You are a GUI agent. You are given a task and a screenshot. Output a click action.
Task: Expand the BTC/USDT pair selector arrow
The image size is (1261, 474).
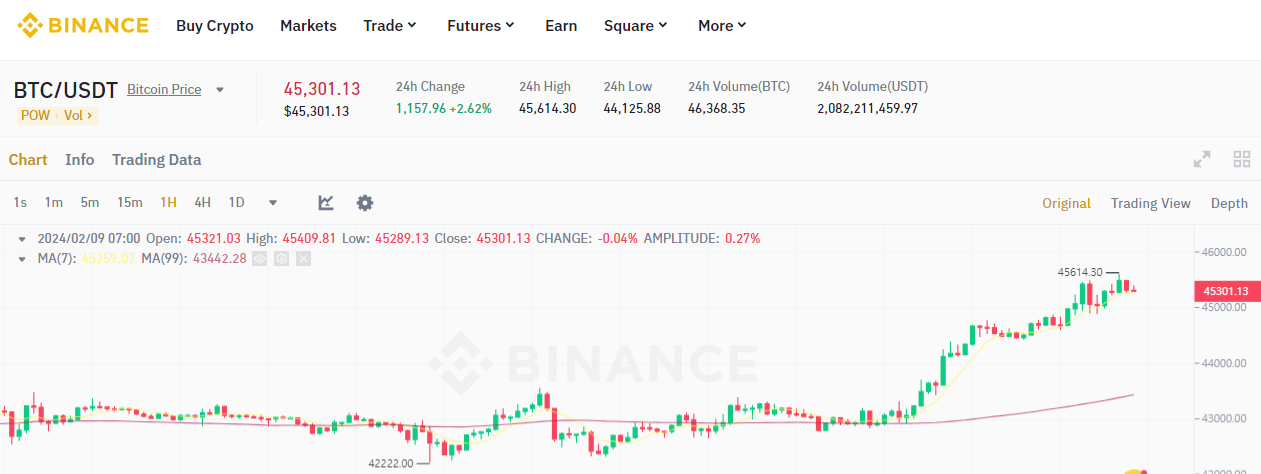pyautogui.click(x=220, y=90)
